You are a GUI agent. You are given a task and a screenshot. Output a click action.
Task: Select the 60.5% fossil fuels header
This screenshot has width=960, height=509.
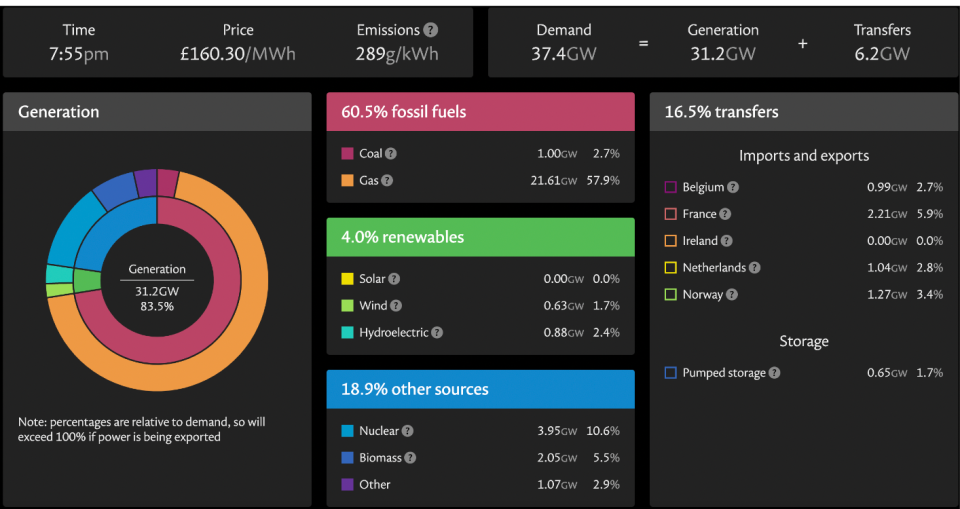(x=480, y=112)
